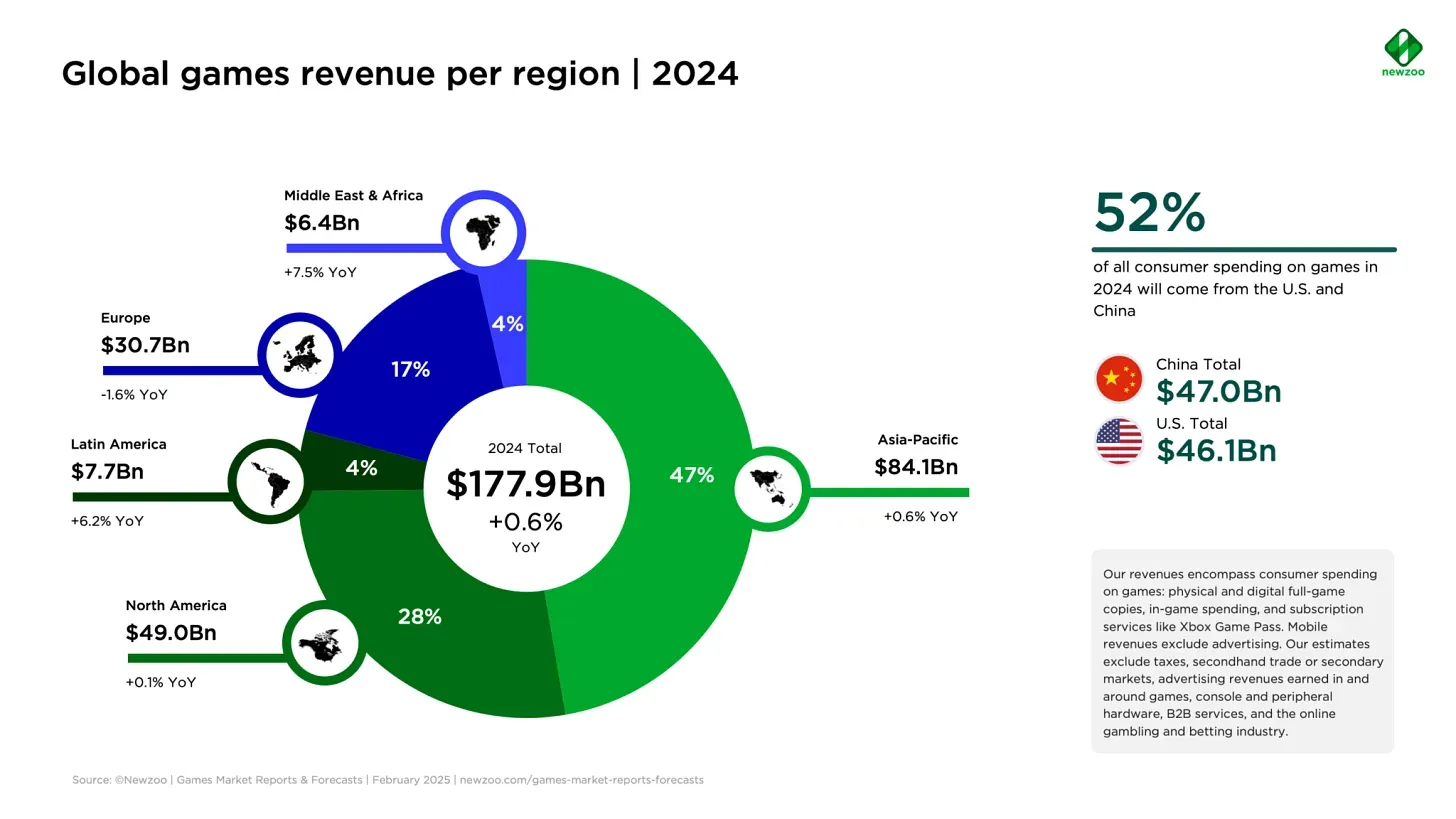1456x819 pixels.
Task: Click the Europe 17% pie segment
Action: point(410,369)
